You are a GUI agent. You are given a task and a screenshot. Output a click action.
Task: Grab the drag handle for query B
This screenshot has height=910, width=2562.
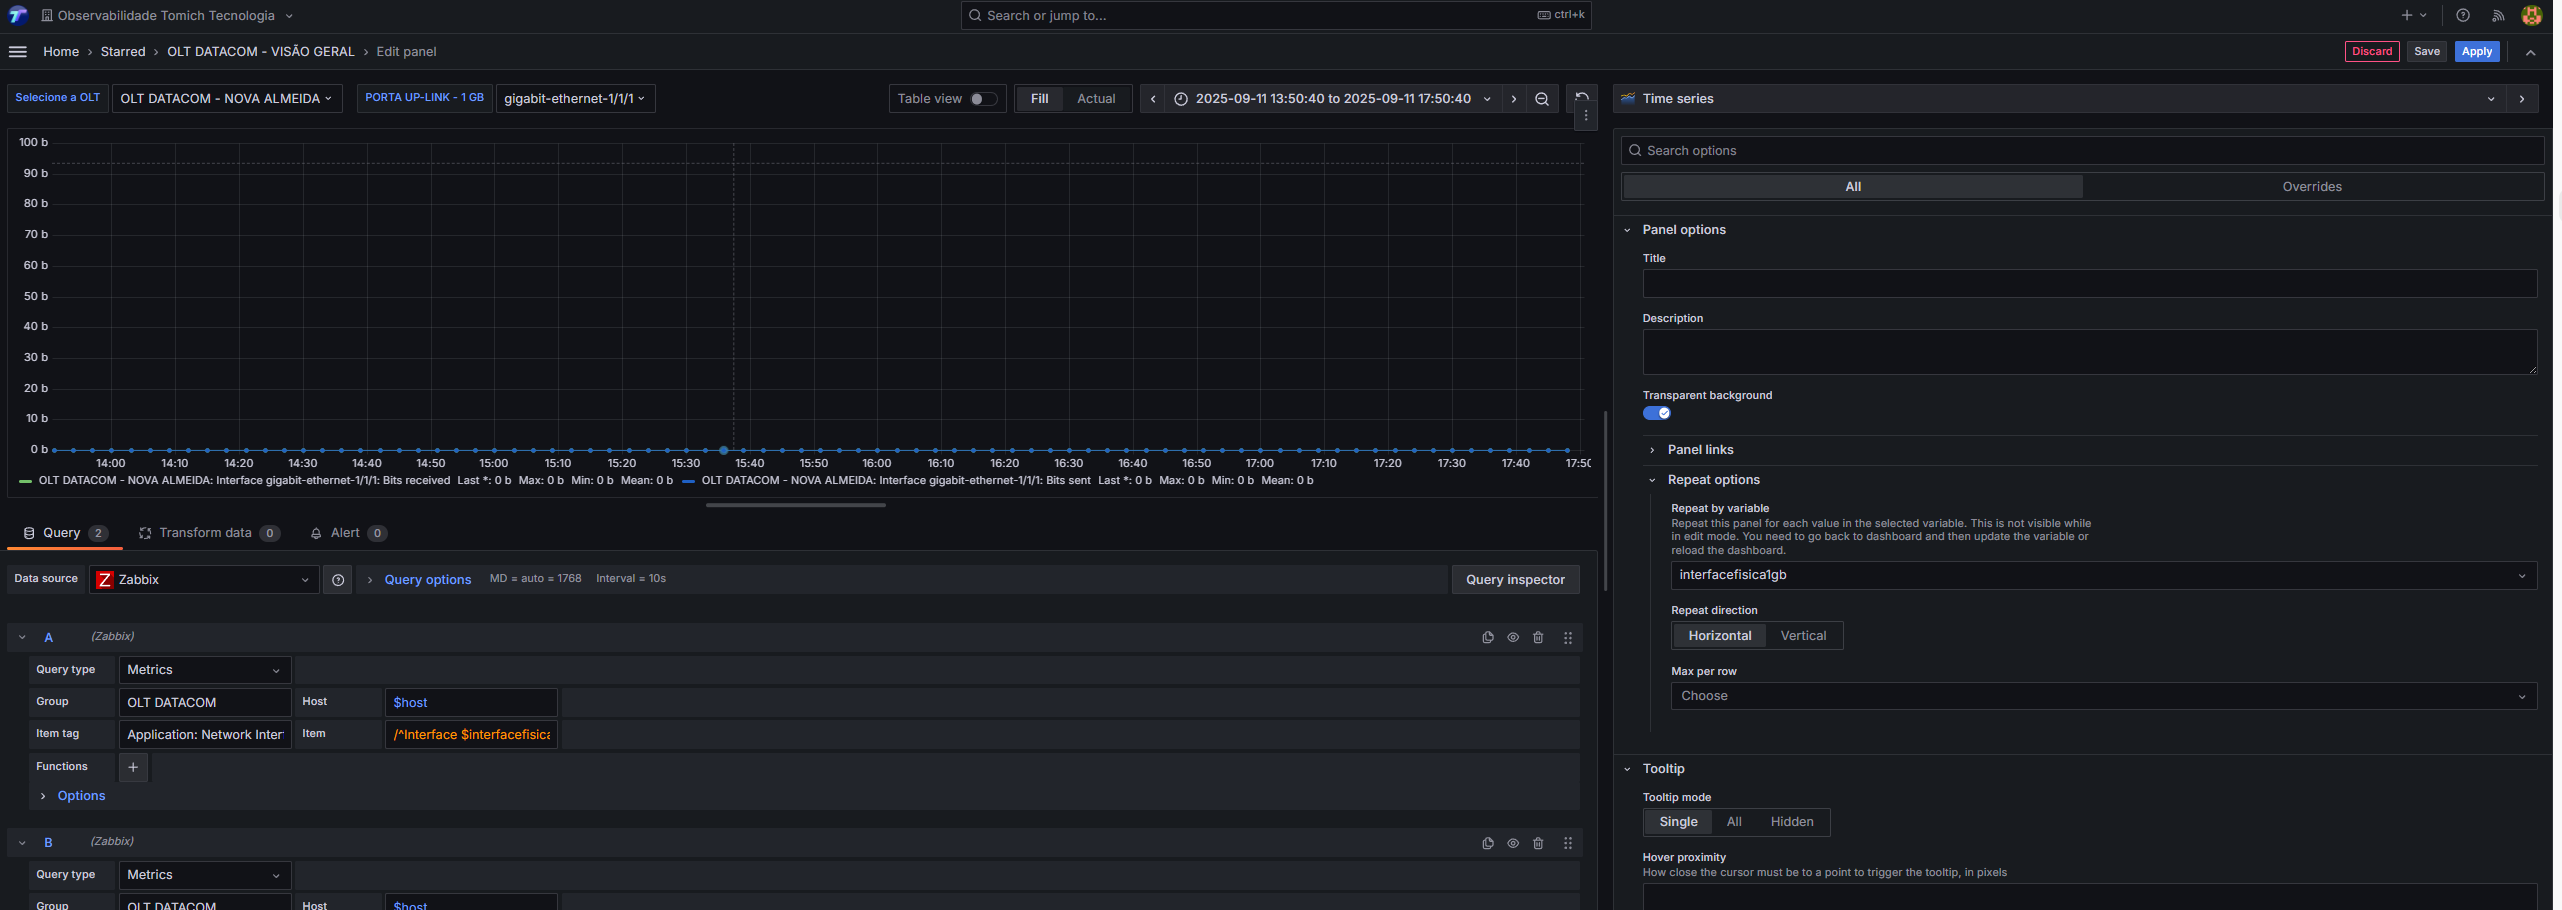click(x=1568, y=843)
